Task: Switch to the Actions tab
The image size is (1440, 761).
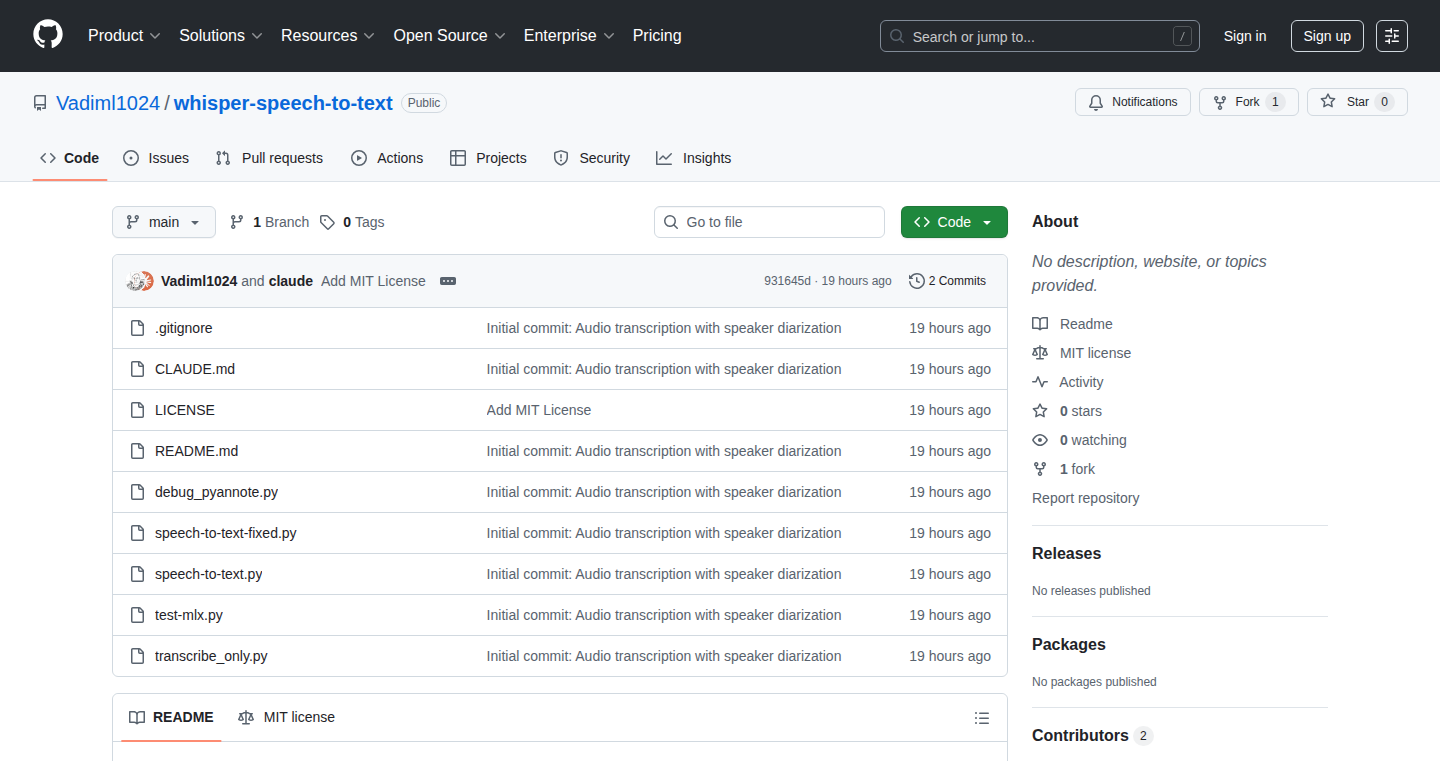Action: pos(387,158)
